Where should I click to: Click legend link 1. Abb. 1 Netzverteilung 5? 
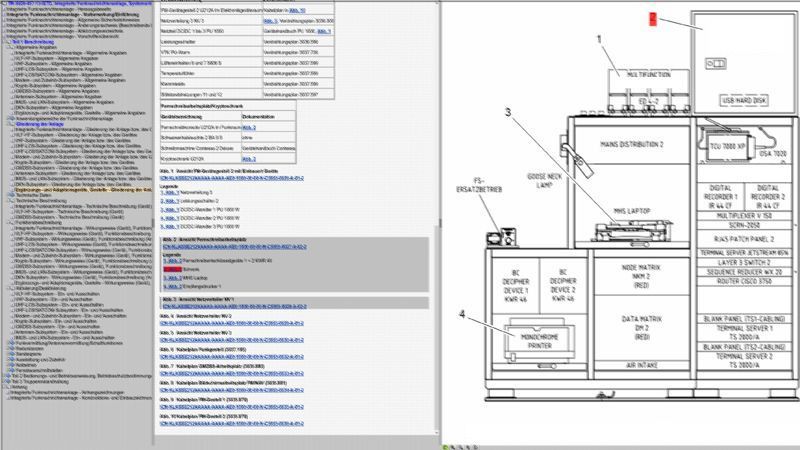(x=169, y=193)
